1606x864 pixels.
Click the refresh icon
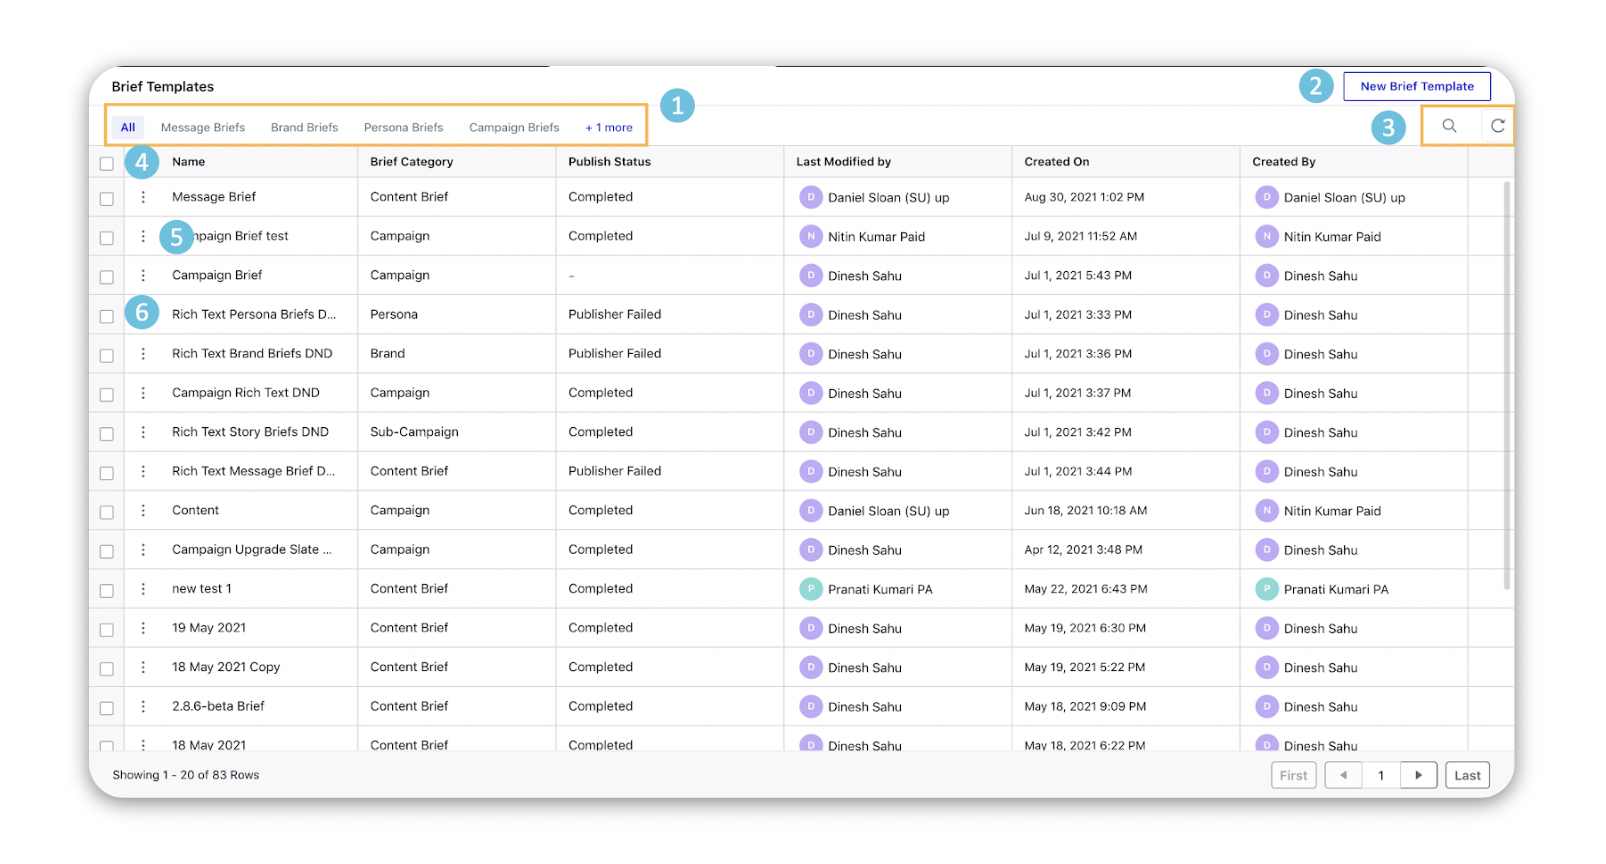coord(1497,126)
